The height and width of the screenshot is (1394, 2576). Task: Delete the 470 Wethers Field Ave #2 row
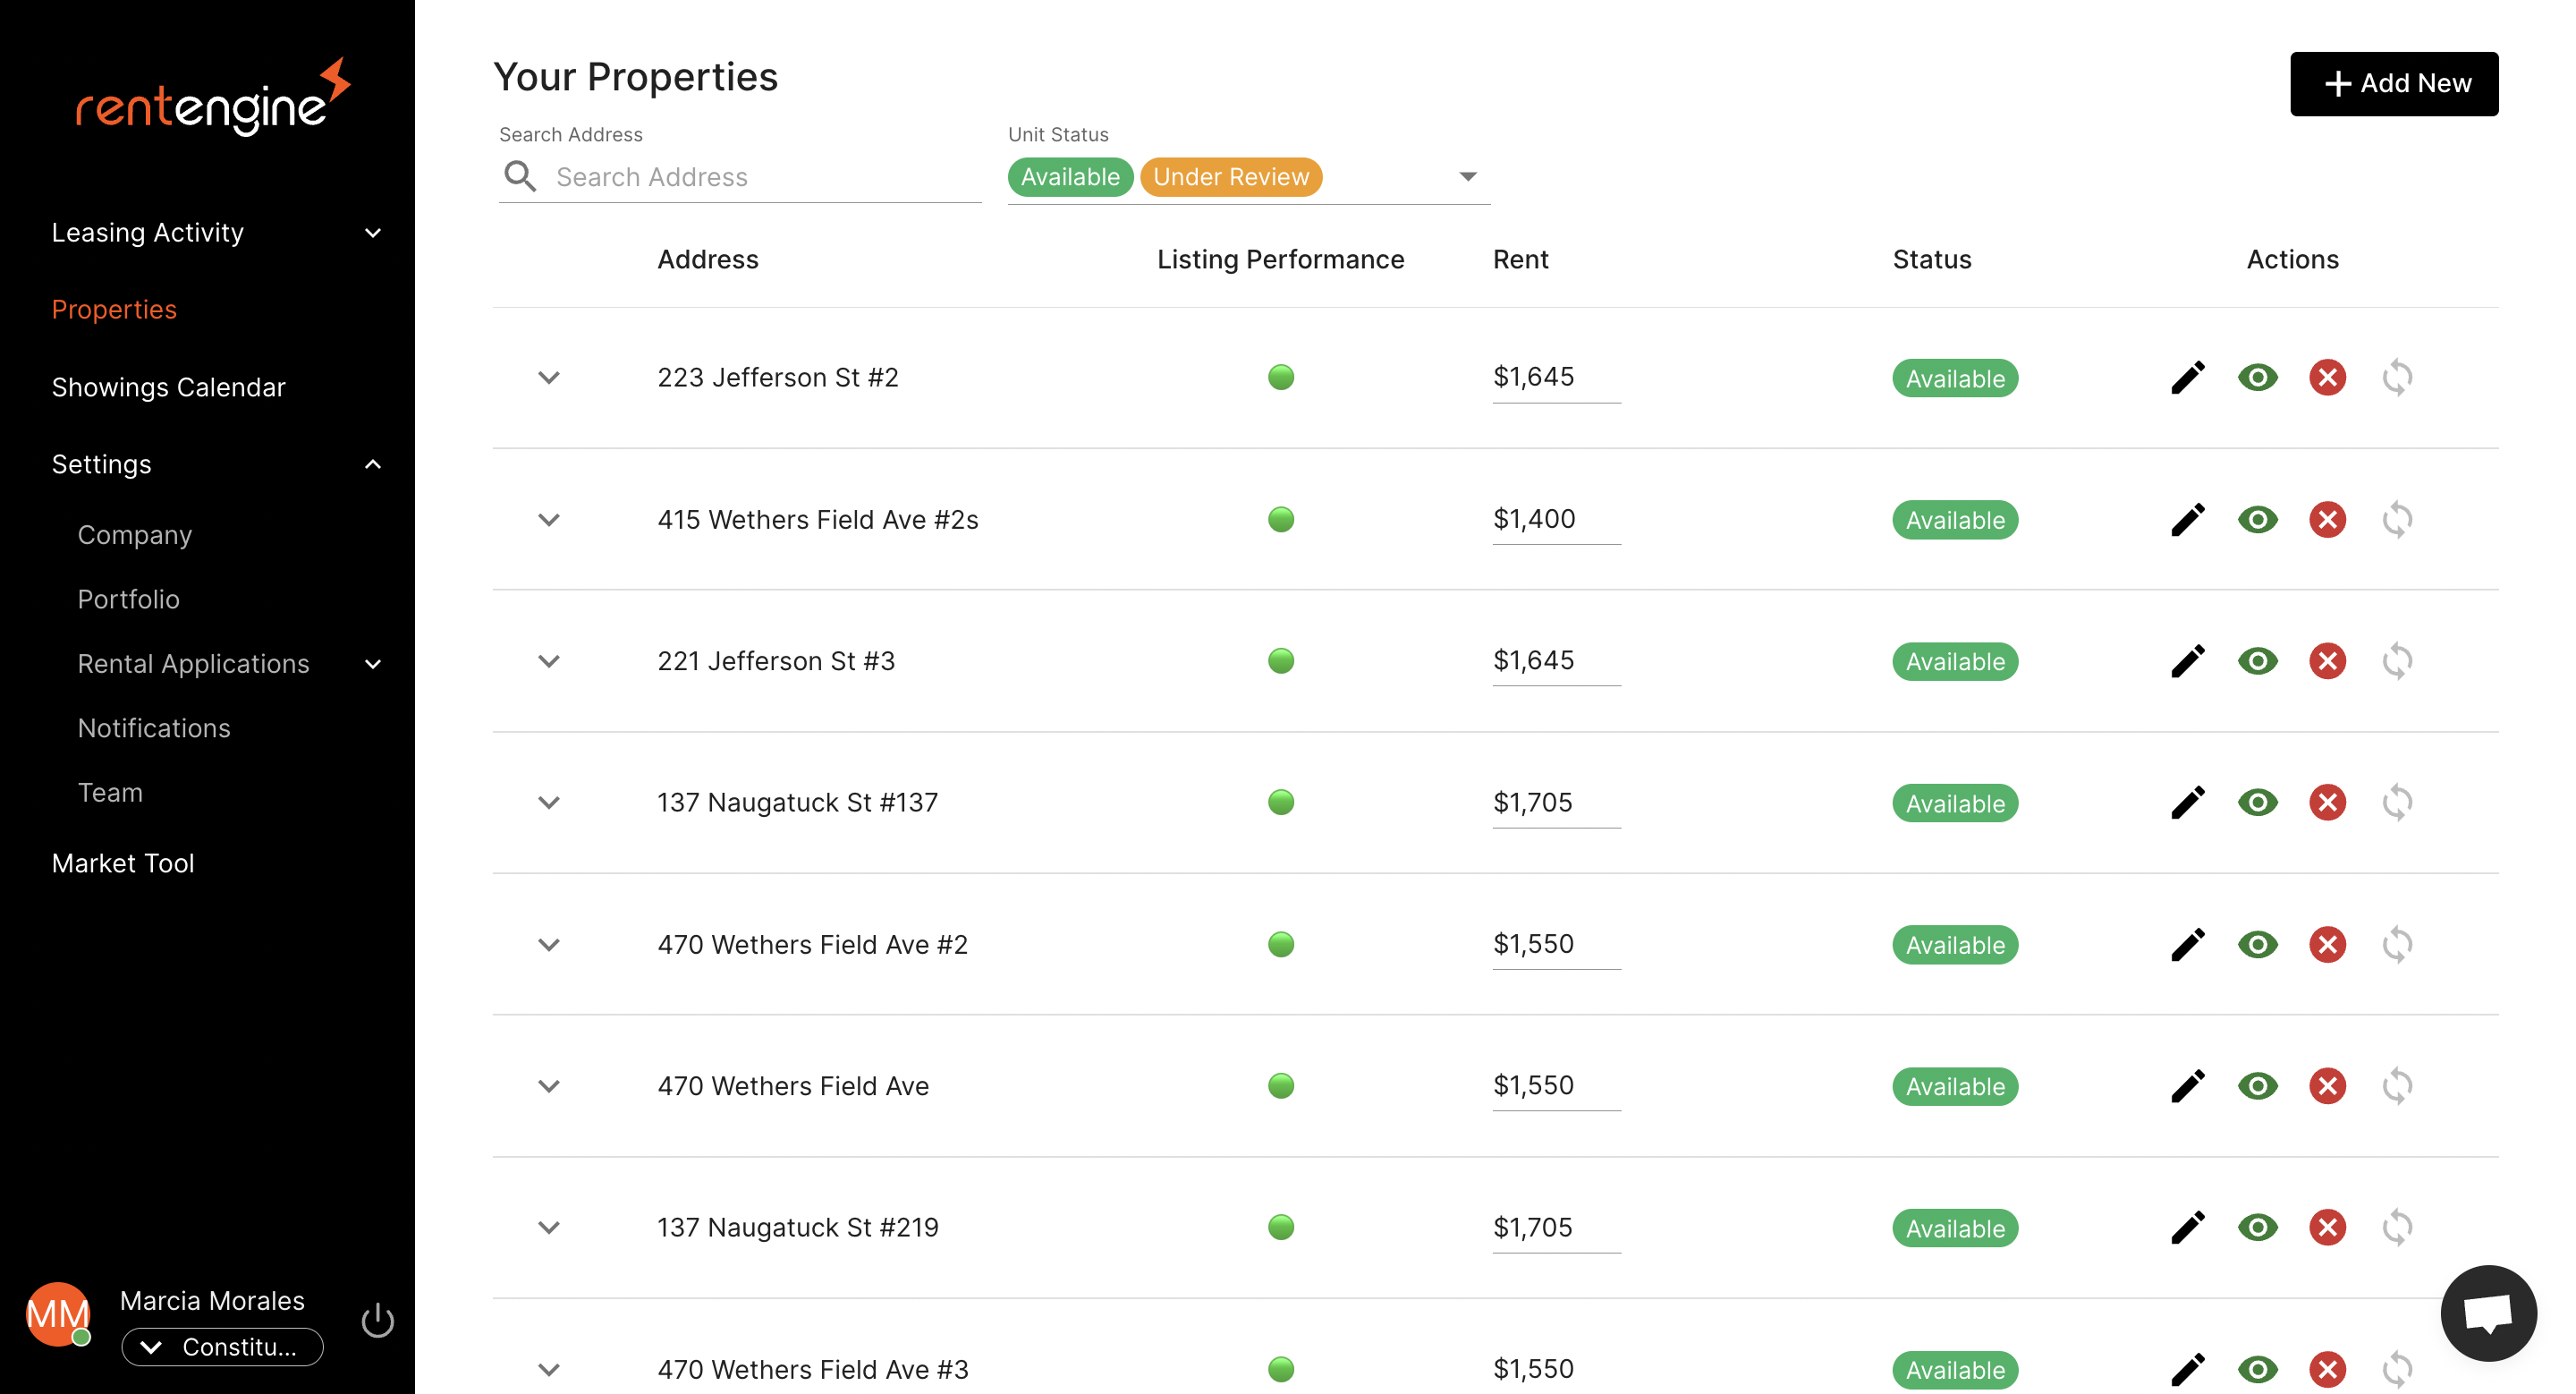2327,945
